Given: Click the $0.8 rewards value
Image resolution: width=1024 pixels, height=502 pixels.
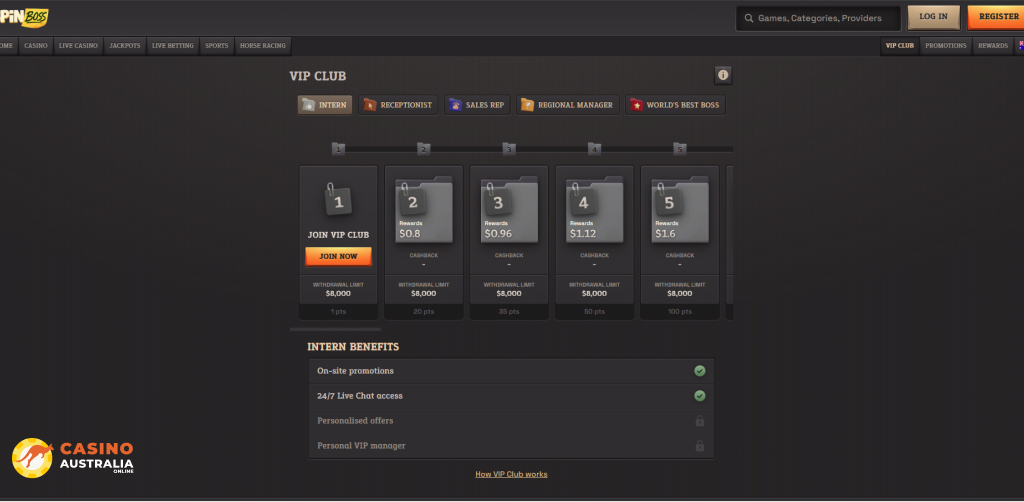Looking at the screenshot, I should pyautogui.click(x=410, y=234).
